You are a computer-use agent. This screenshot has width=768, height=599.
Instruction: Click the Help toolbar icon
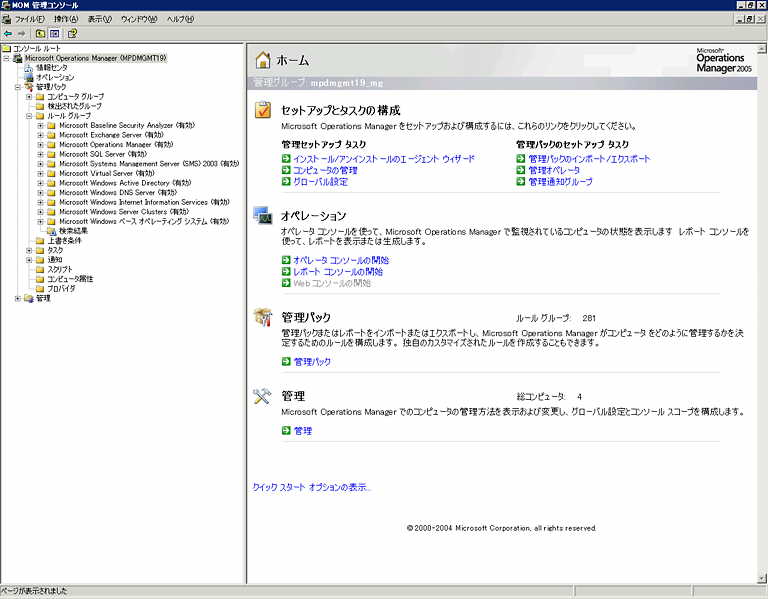[72, 34]
